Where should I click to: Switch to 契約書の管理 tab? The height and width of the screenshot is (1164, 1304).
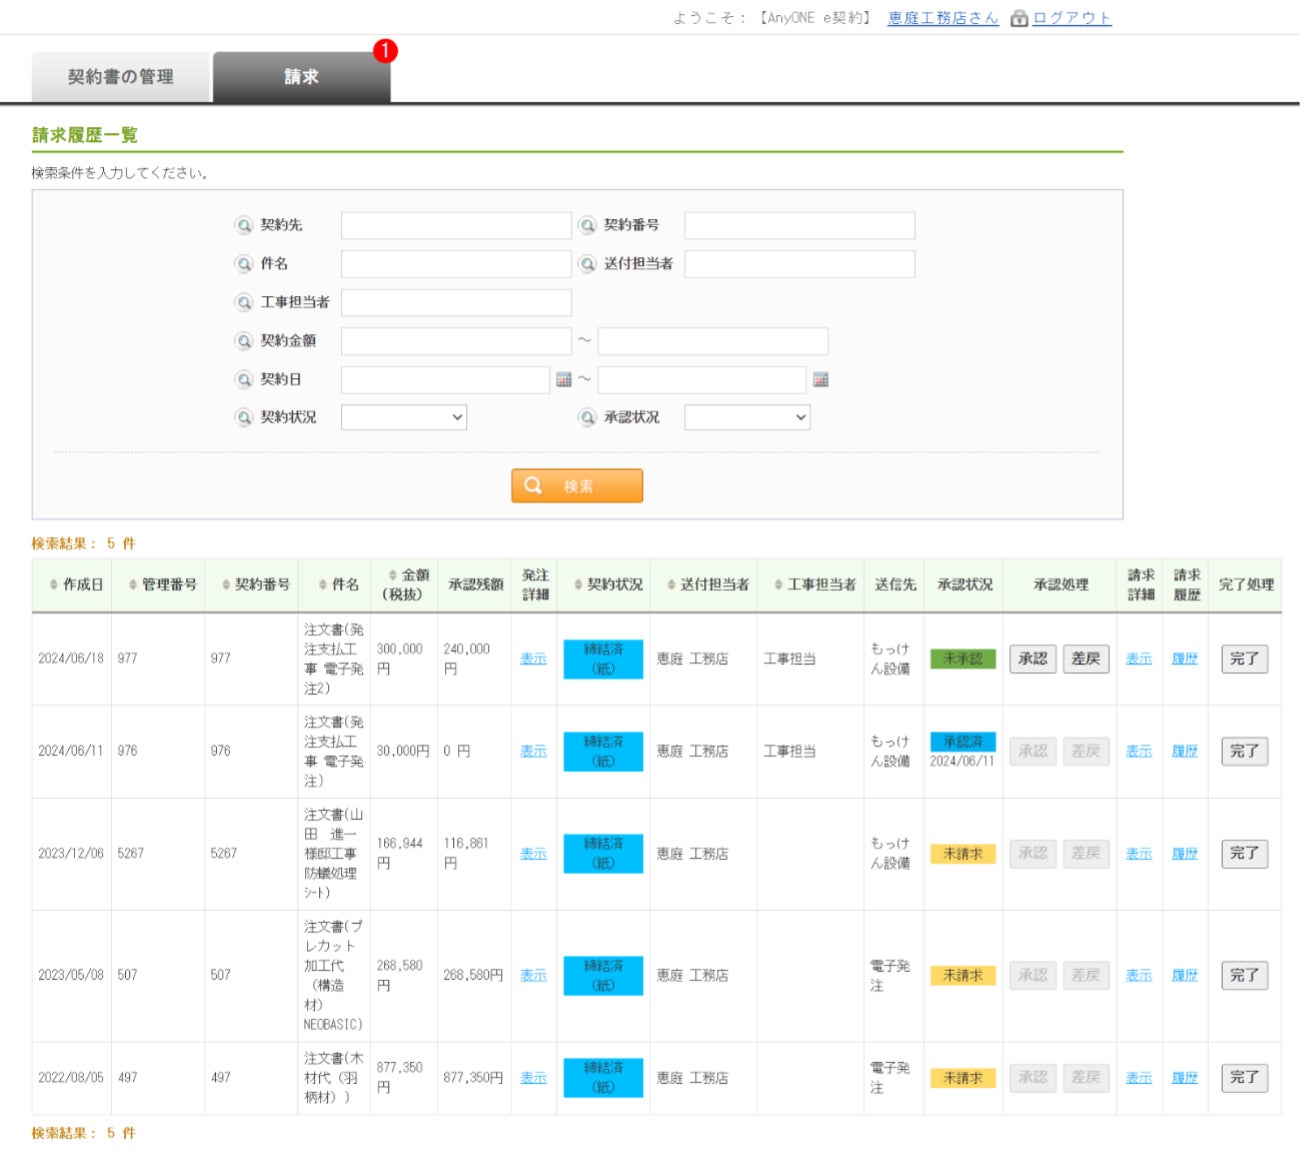121,77
